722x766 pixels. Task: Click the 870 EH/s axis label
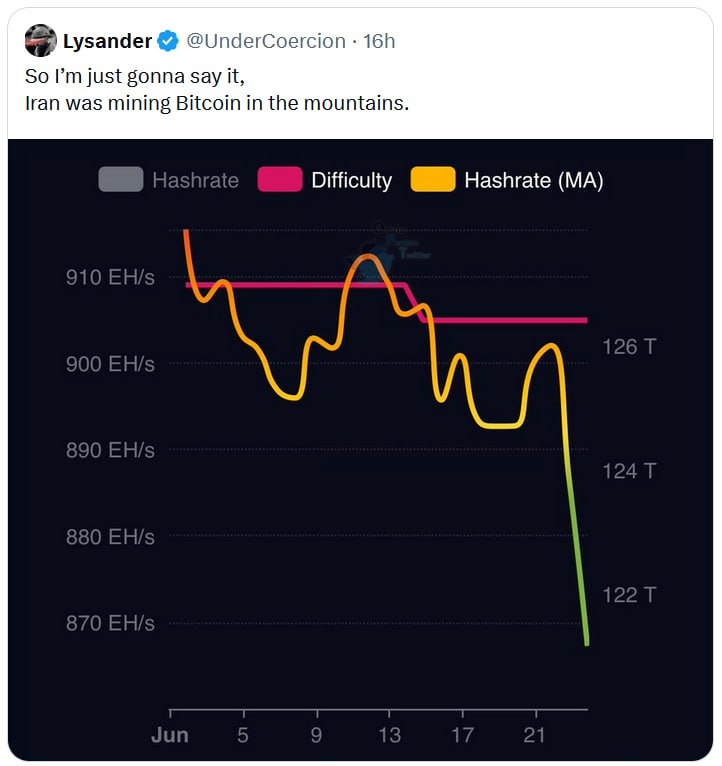pos(110,623)
